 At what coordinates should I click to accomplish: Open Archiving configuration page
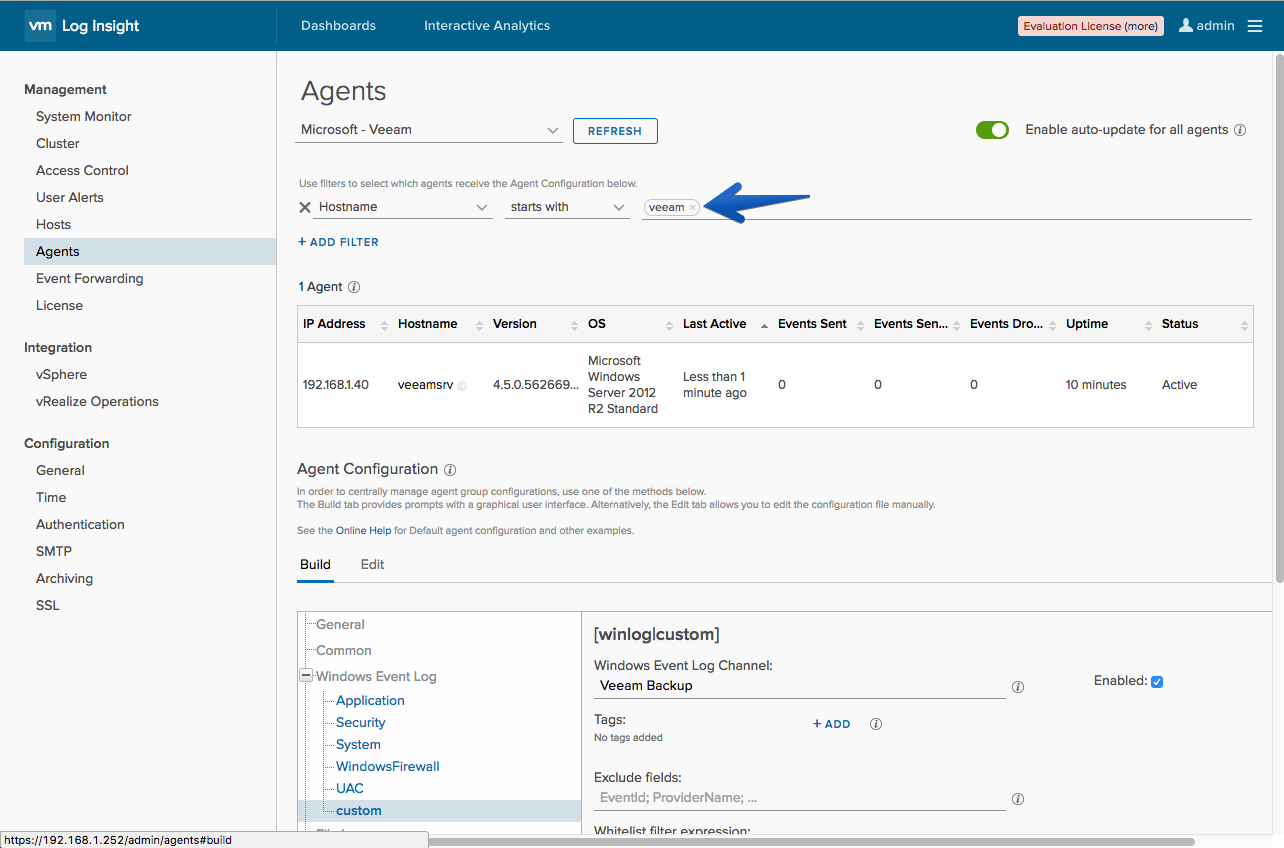click(64, 579)
